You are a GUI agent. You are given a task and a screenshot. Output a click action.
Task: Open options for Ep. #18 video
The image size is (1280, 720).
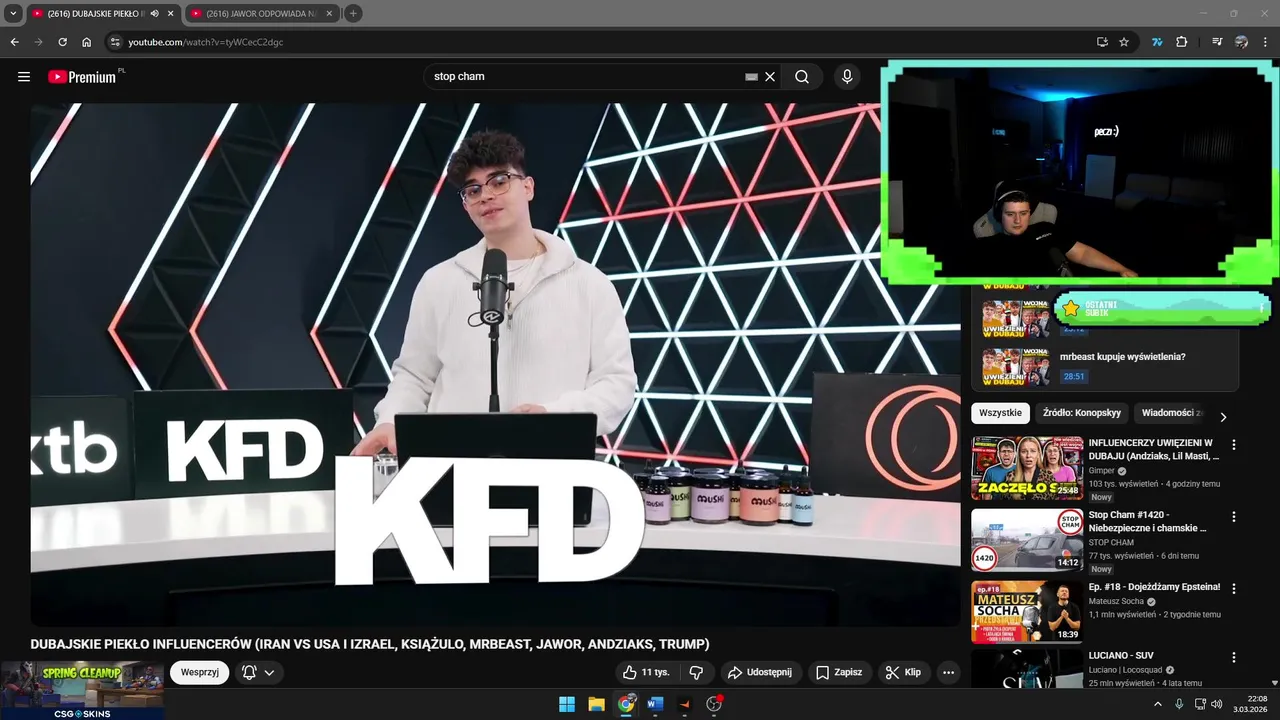point(1234,589)
